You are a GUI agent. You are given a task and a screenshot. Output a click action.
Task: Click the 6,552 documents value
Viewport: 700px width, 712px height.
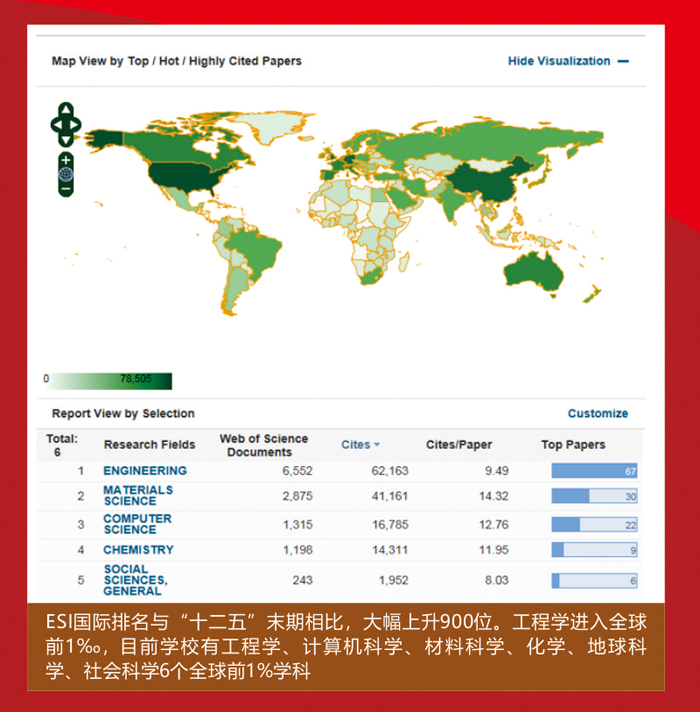[297, 470]
